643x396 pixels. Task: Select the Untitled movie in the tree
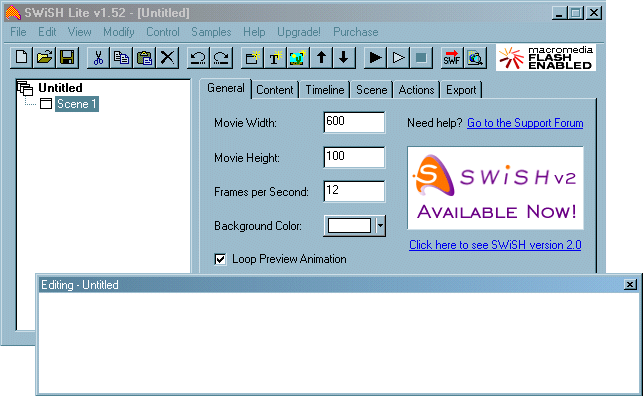60,88
